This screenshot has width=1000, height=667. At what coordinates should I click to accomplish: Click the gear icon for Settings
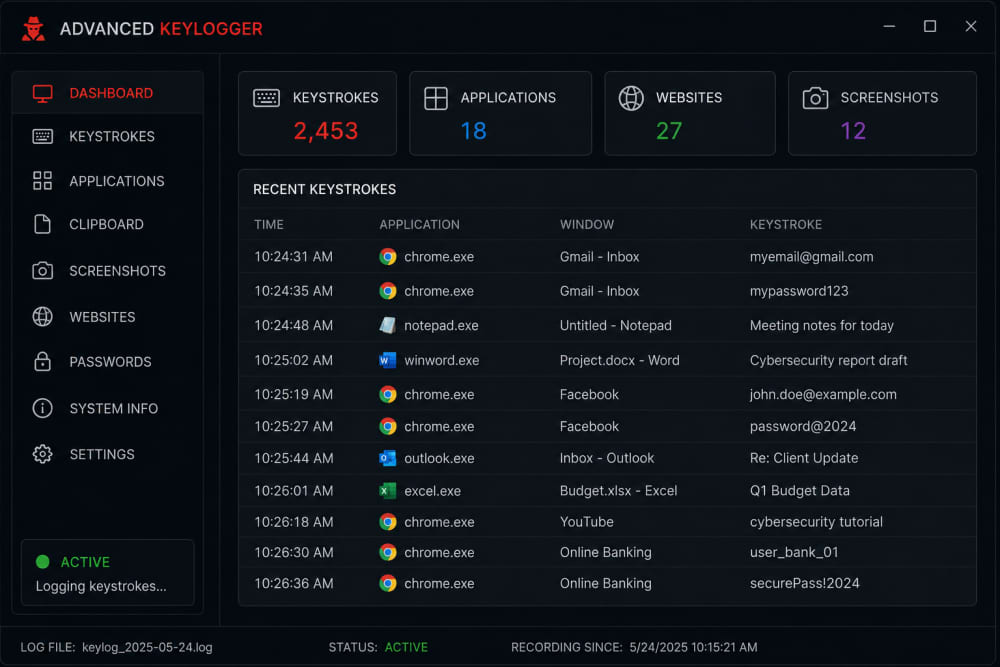point(42,454)
